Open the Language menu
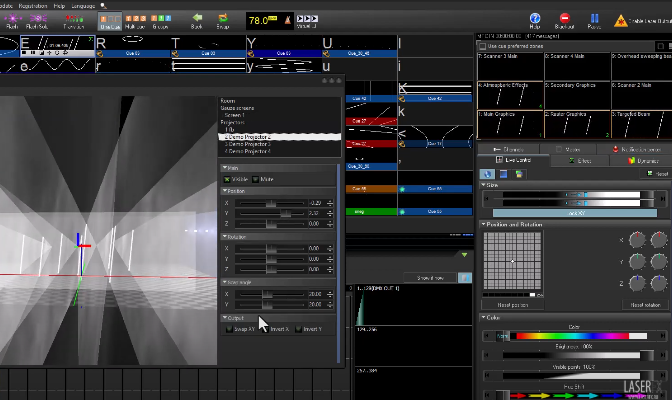 coord(83,6)
